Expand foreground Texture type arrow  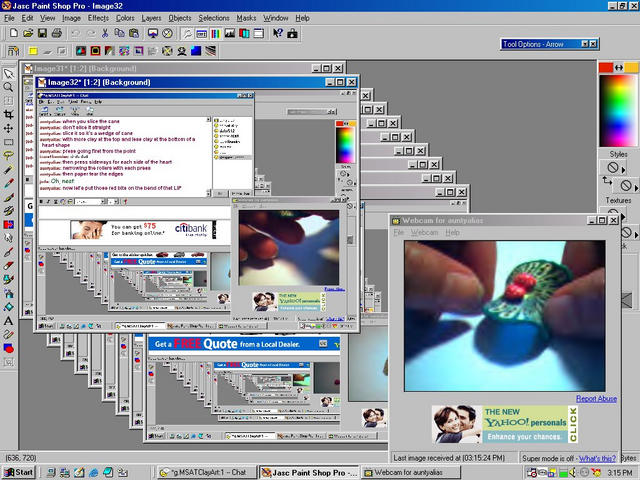[x=623, y=216]
